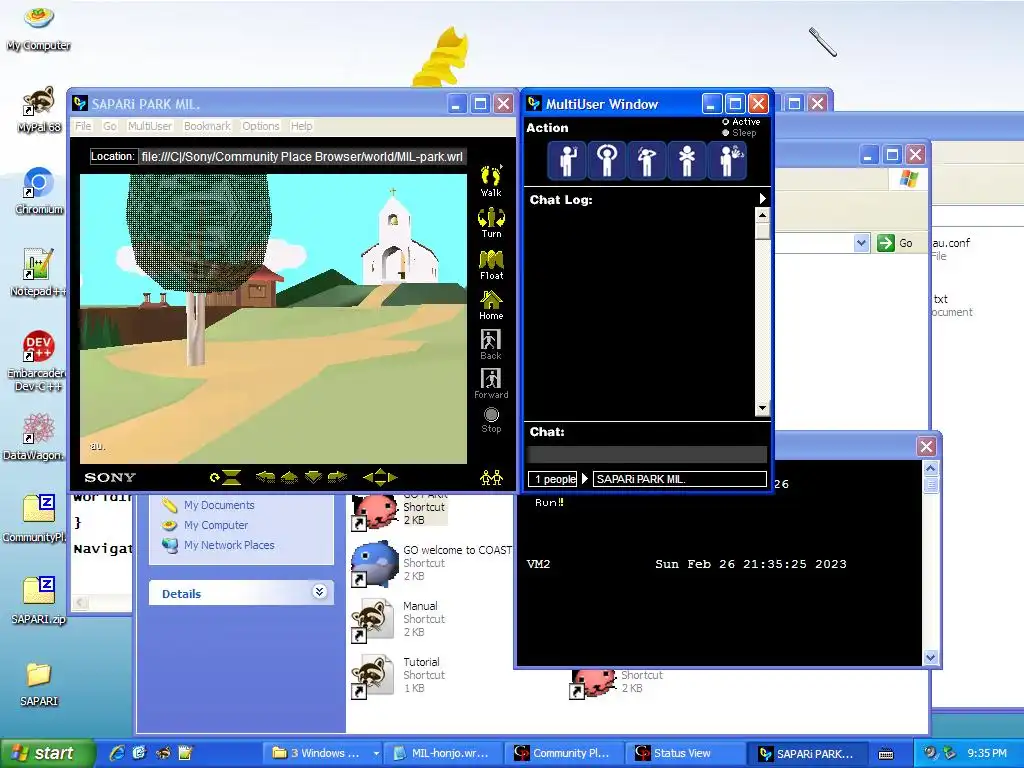
Task: Open the Options menu
Action: [261, 126]
